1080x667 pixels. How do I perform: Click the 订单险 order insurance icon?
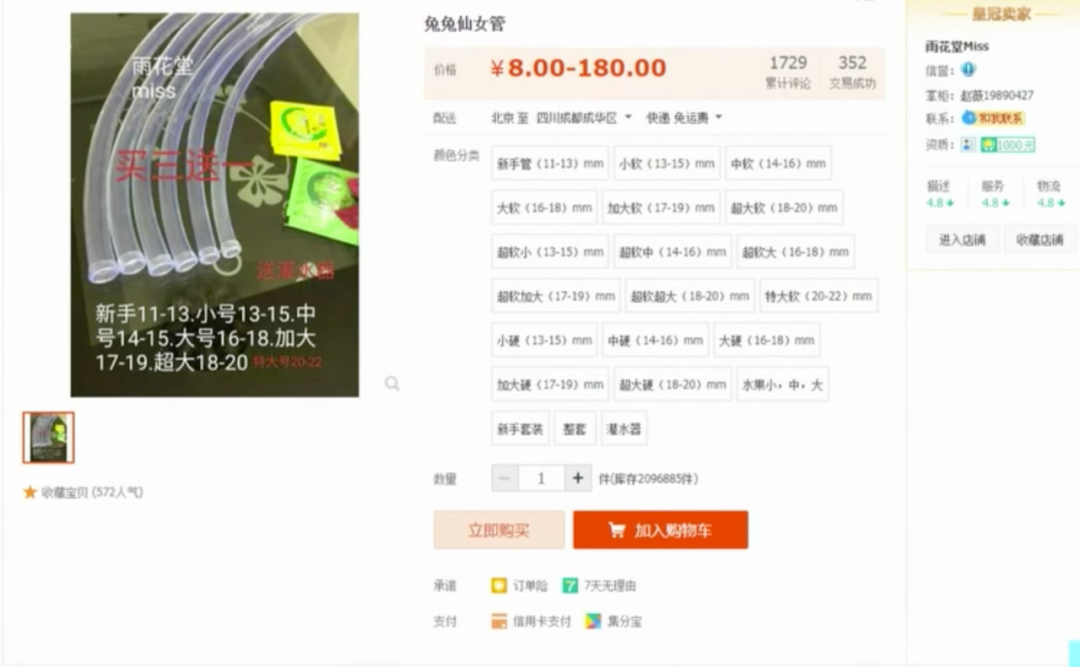499,586
